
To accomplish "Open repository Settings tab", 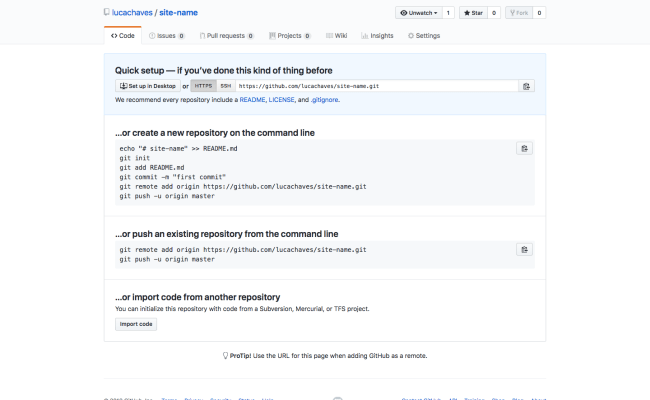I will [424, 36].
